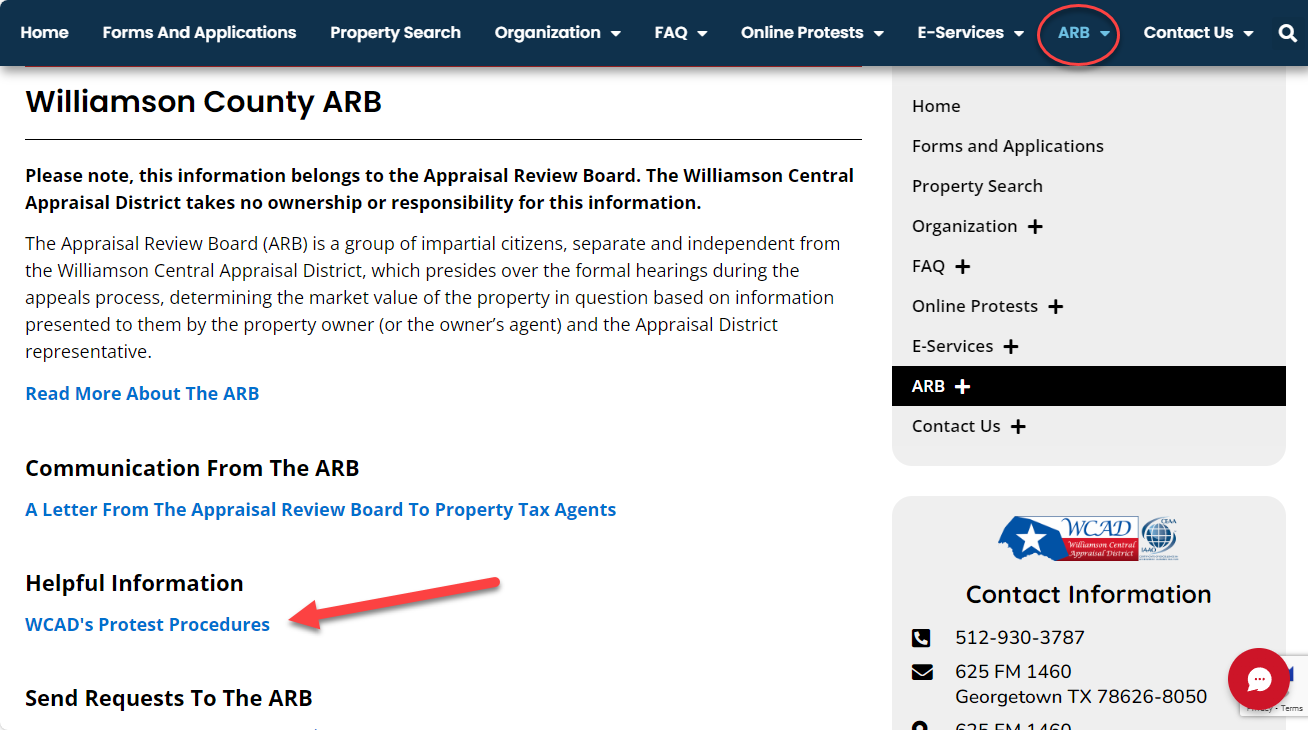Click Send Requests To The ARB heading
1308x730 pixels.
(x=169, y=698)
